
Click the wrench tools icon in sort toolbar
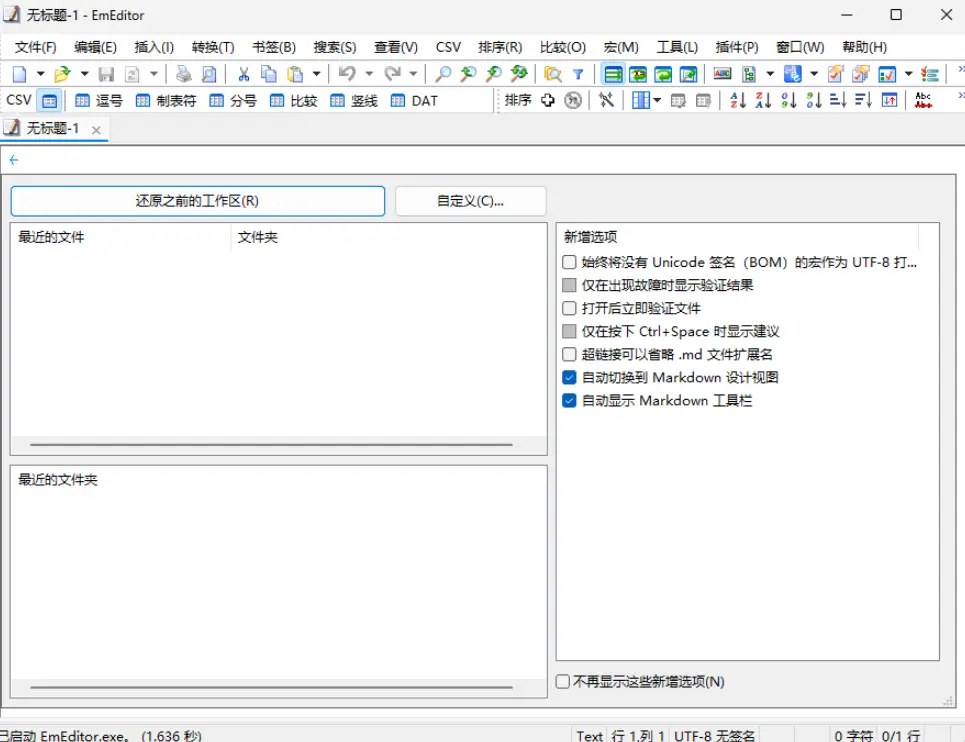coord(607,100)
